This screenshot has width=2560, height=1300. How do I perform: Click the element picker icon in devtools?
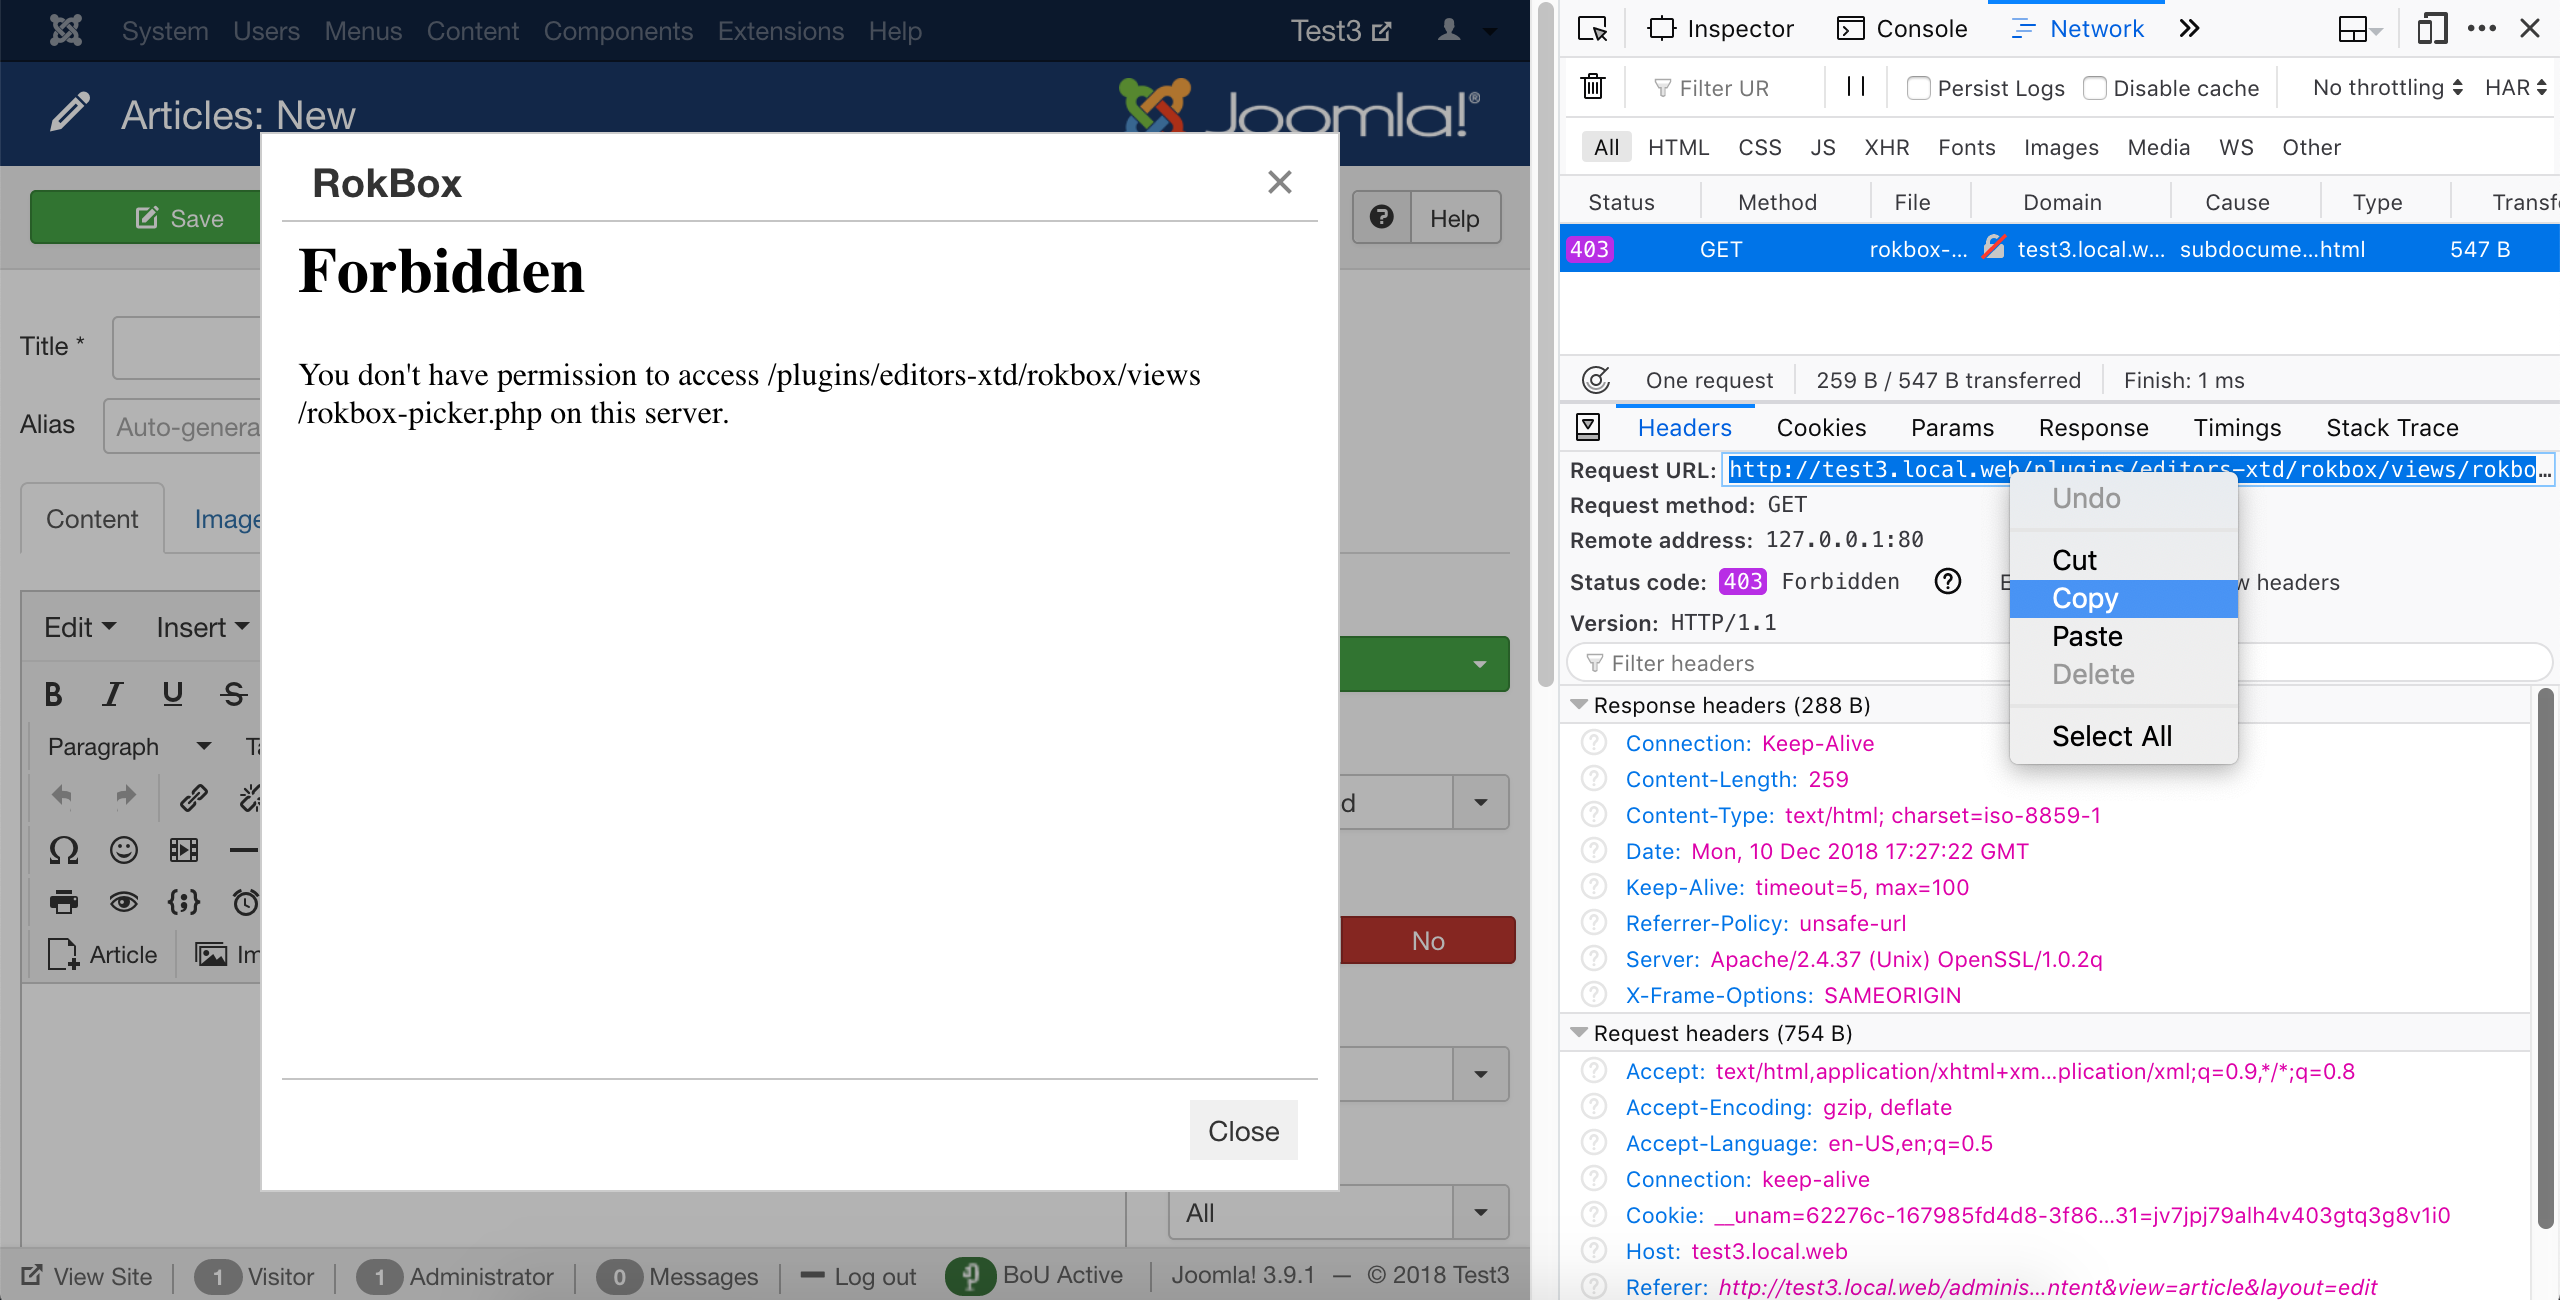[x=1592, y=29]
